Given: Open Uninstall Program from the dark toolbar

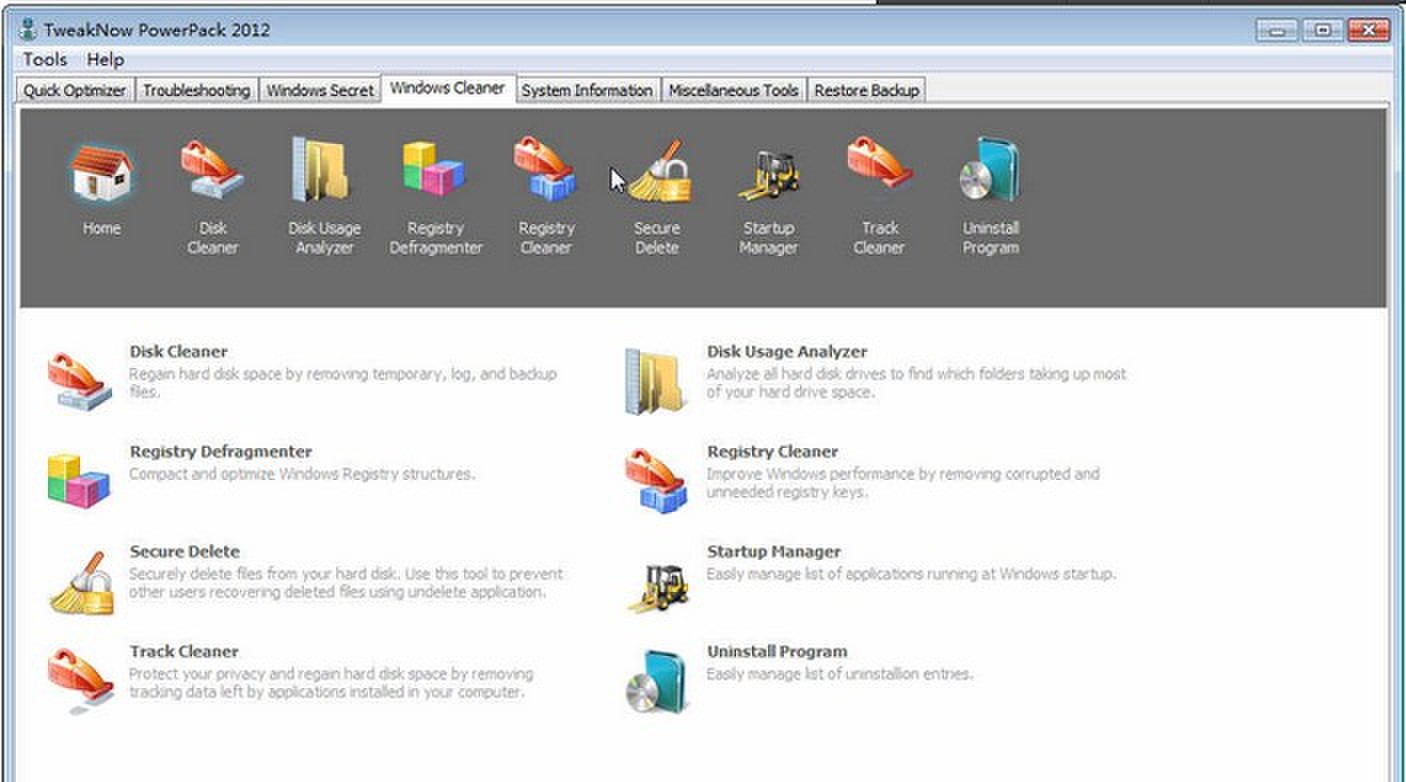Looking at the screenshot, I should [990, 197].
